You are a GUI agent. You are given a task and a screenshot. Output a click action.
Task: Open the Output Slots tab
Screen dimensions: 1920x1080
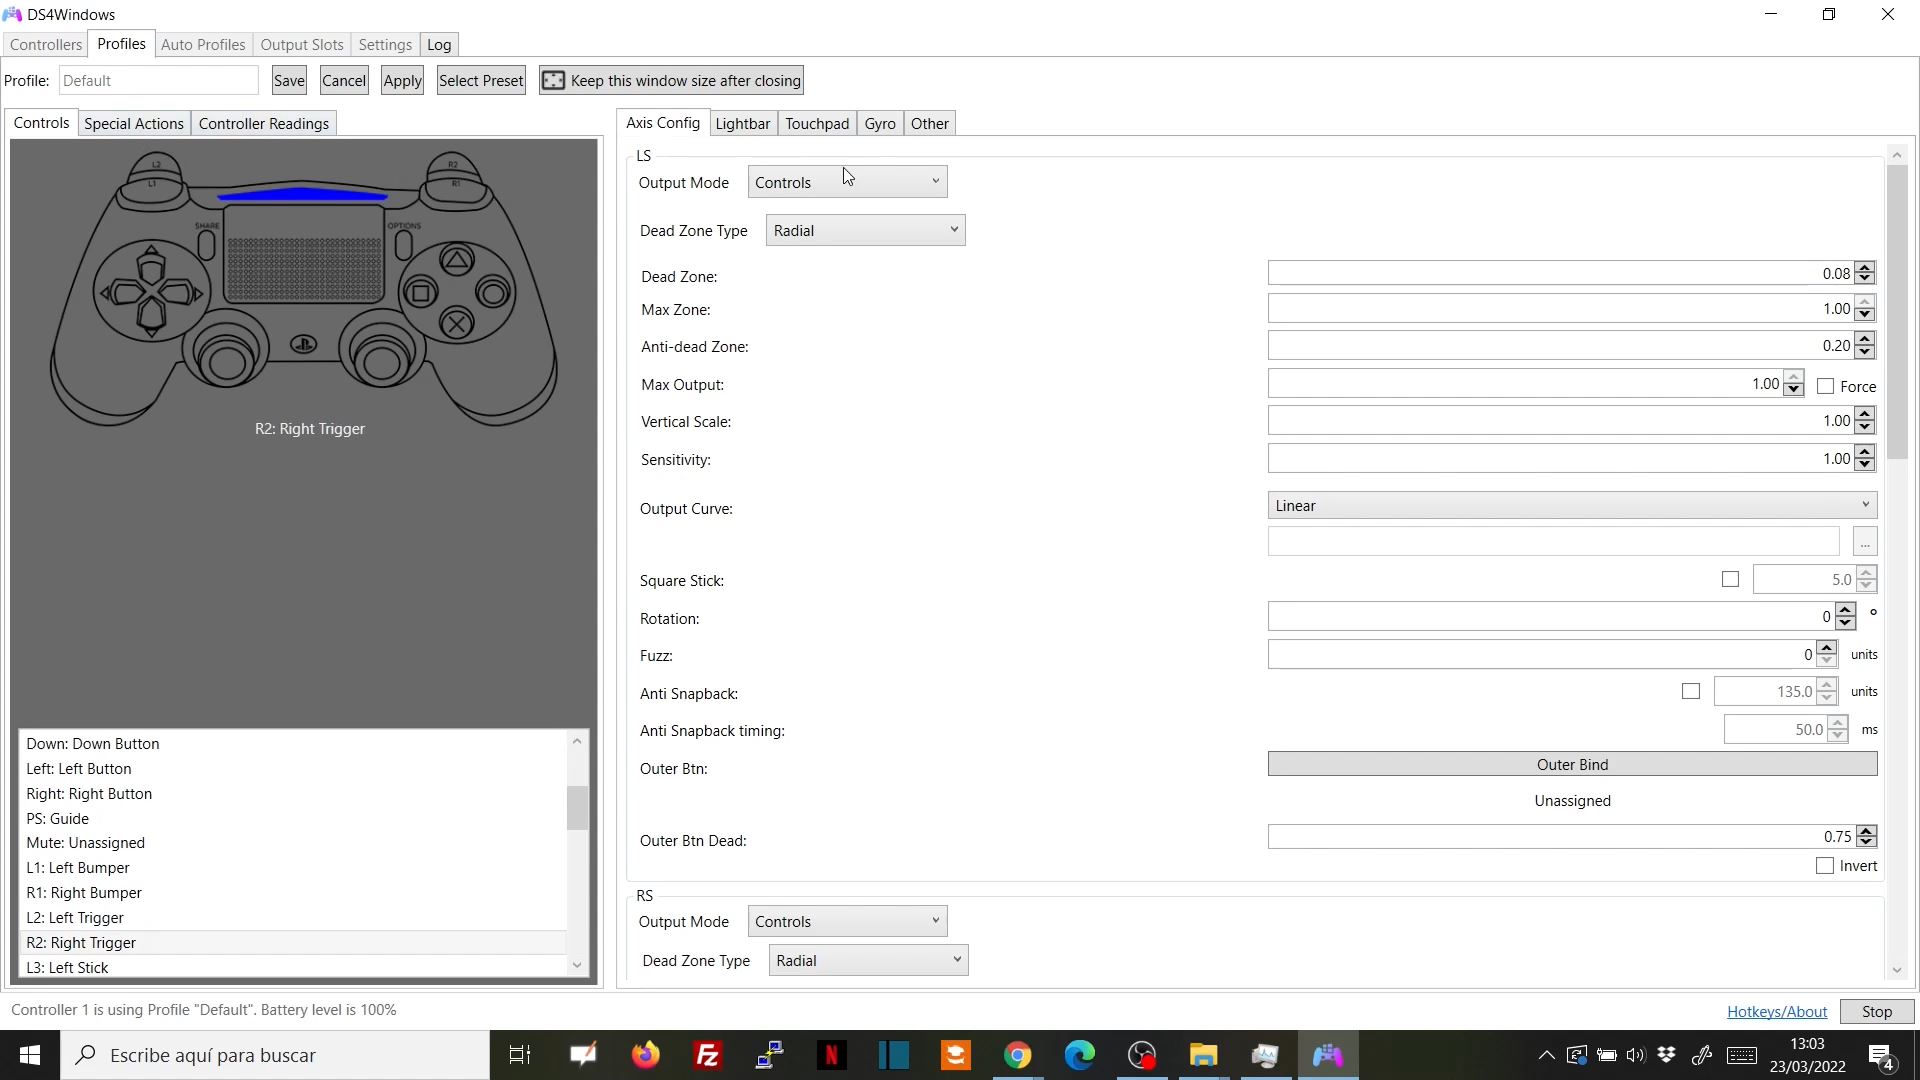[302, 44]
